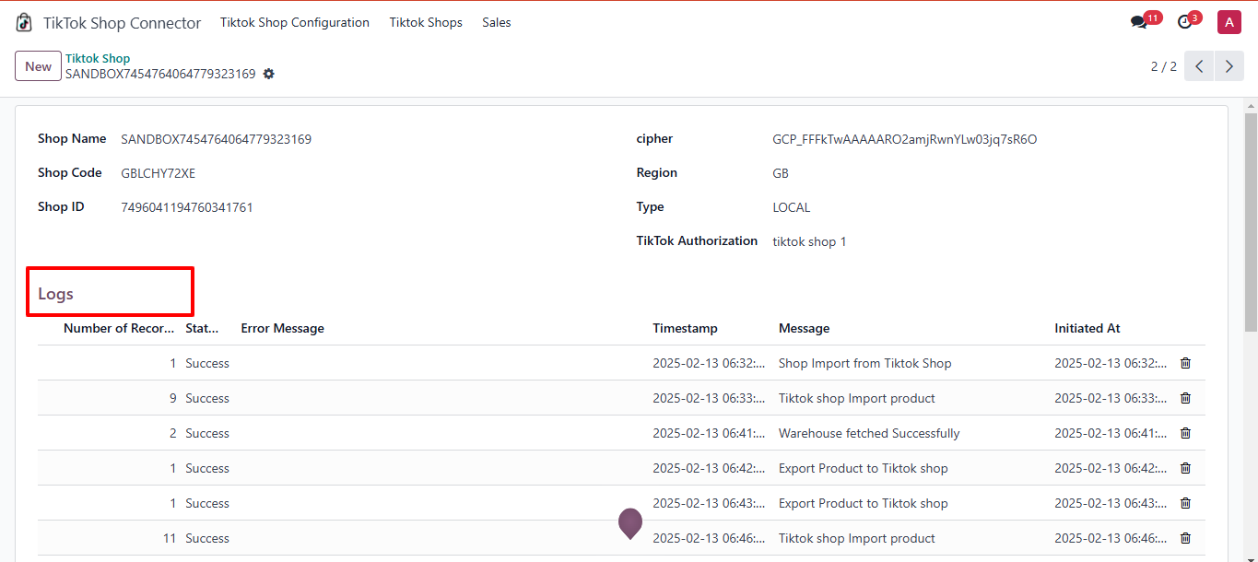
Task: Open the chat messages icon
Action: 1140,22
